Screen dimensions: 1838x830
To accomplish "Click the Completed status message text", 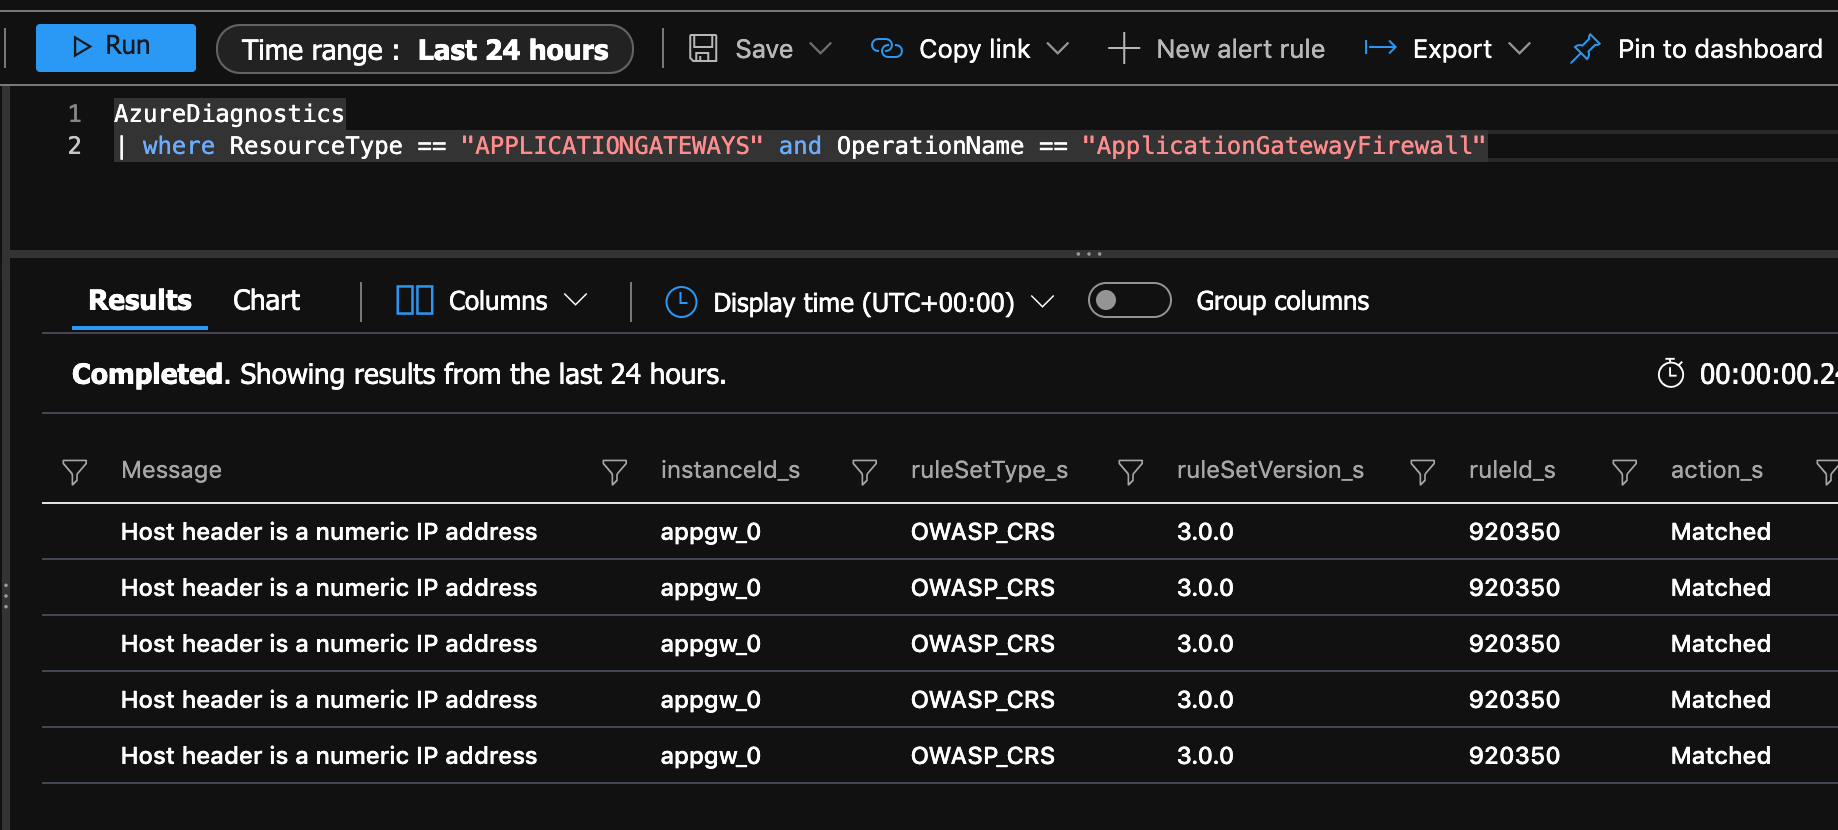I will [x=399, y=374].
